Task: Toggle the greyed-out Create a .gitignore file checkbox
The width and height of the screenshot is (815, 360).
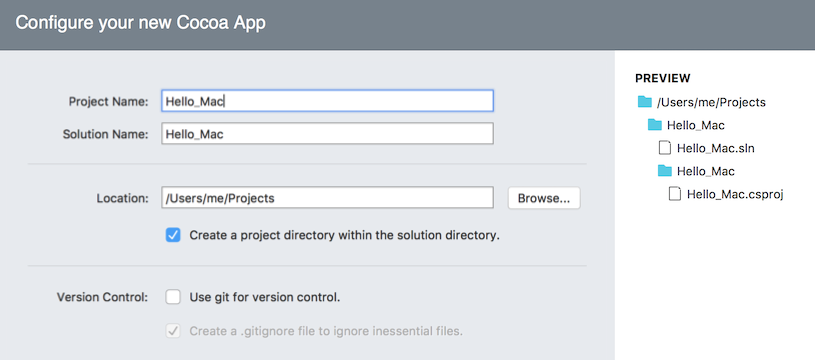Action: (x=173, y=331)
